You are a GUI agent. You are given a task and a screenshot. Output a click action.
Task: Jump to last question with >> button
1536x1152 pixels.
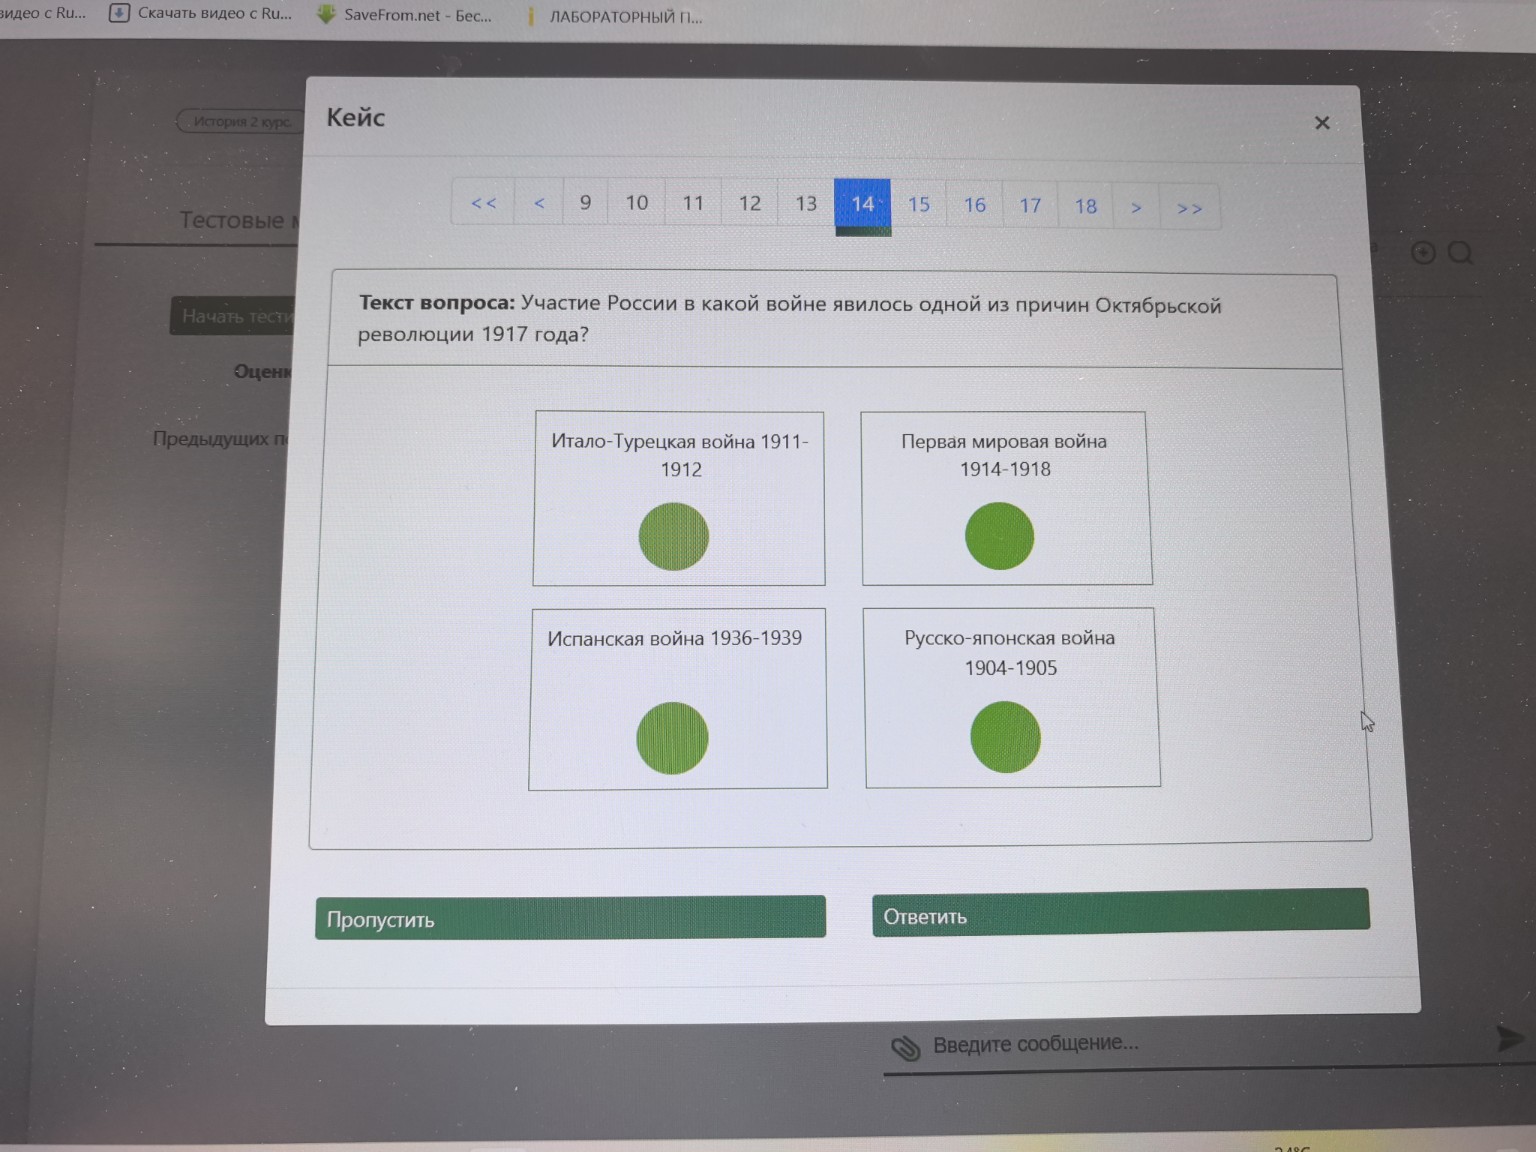[1189, 208]
